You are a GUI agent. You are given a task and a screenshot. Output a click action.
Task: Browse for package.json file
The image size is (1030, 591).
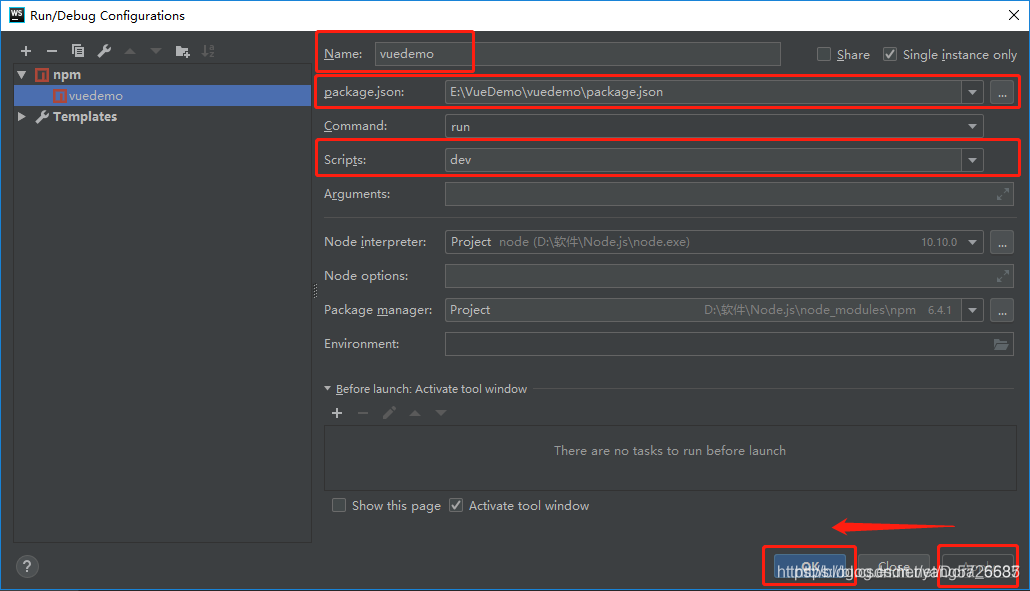pos(1002,93)
